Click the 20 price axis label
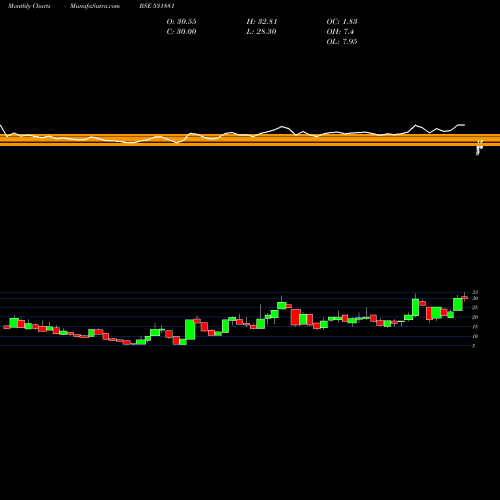Image resolution: width=500 pixels, height=500 pixels. coord(475,317)
